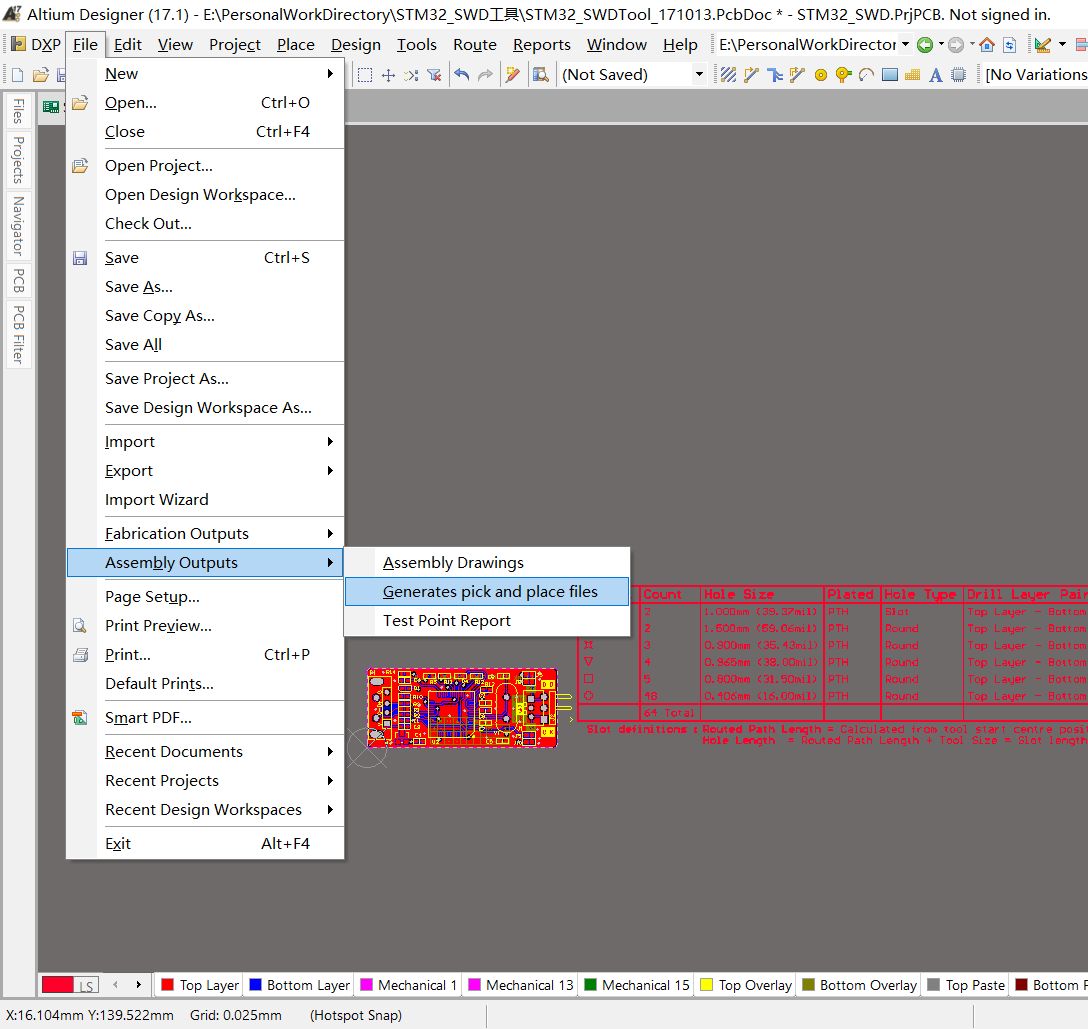Click the deselect all toolbar icon
Screen dimensions: 1088x1029
point(411,75)
